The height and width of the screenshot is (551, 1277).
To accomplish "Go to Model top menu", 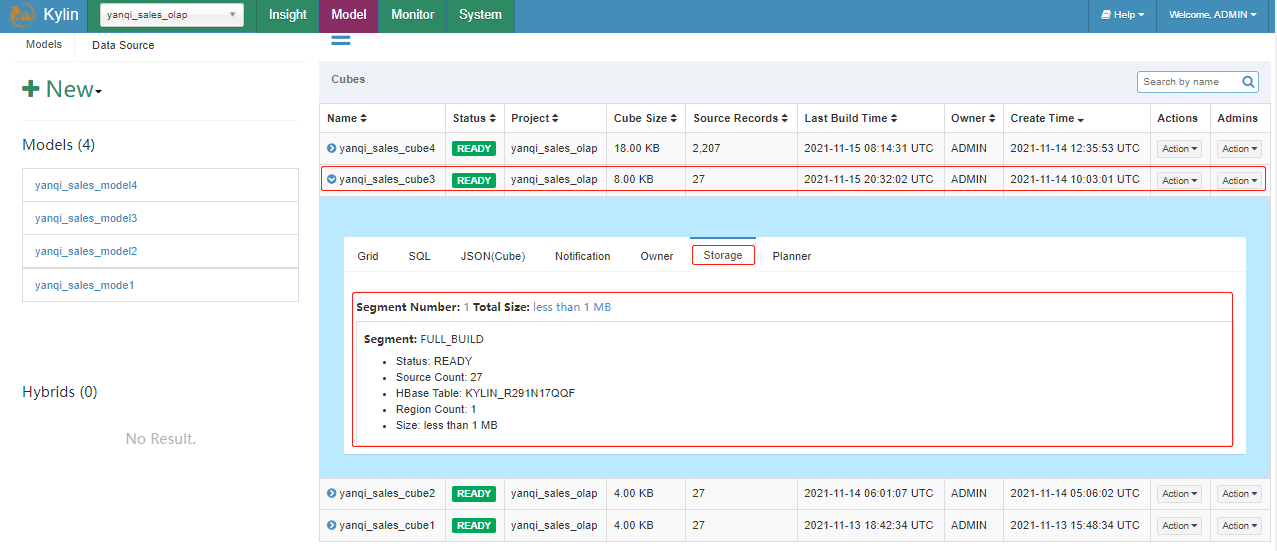I will (x=348, y=15).
